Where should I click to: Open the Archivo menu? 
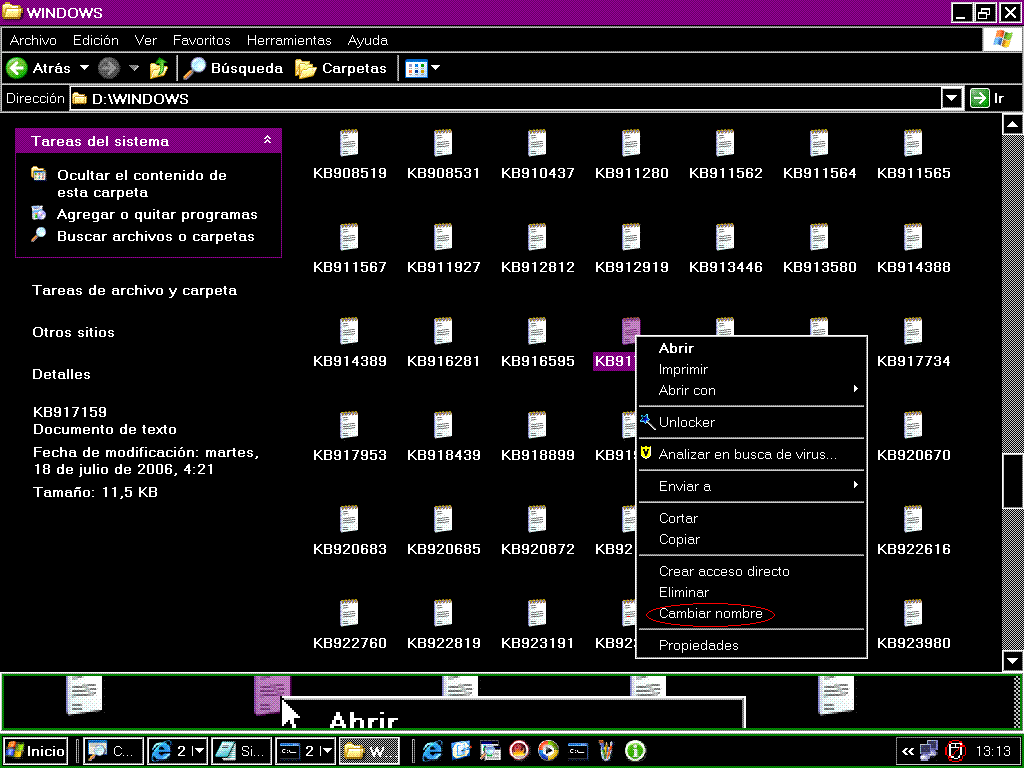33,40
